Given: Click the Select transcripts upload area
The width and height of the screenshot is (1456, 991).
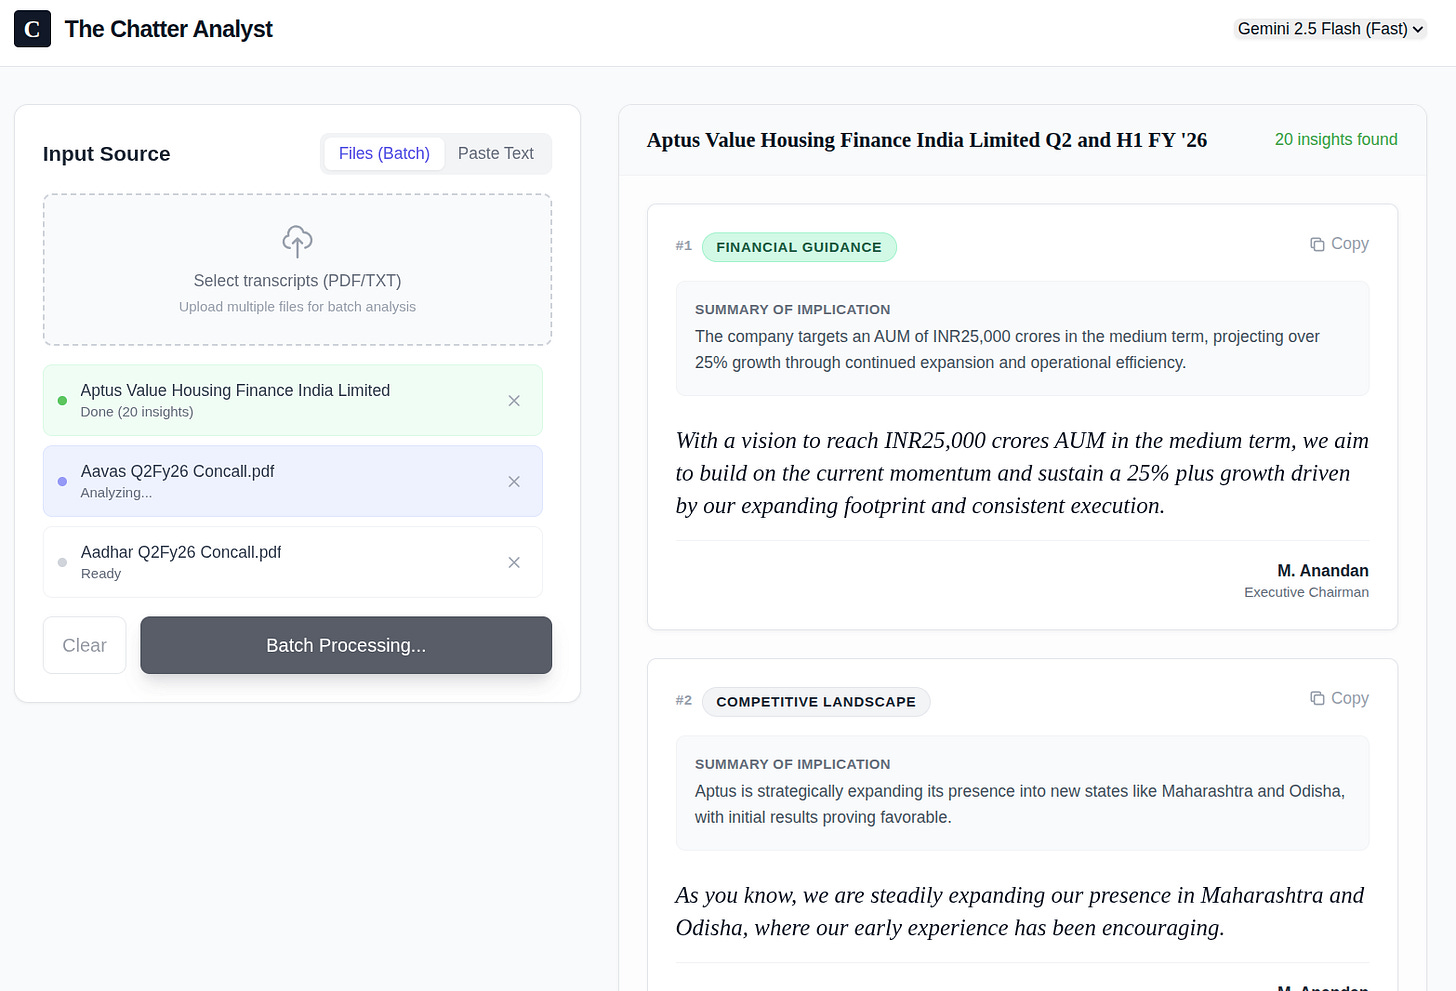Looking at the screenshot, I should click(297, 270).
